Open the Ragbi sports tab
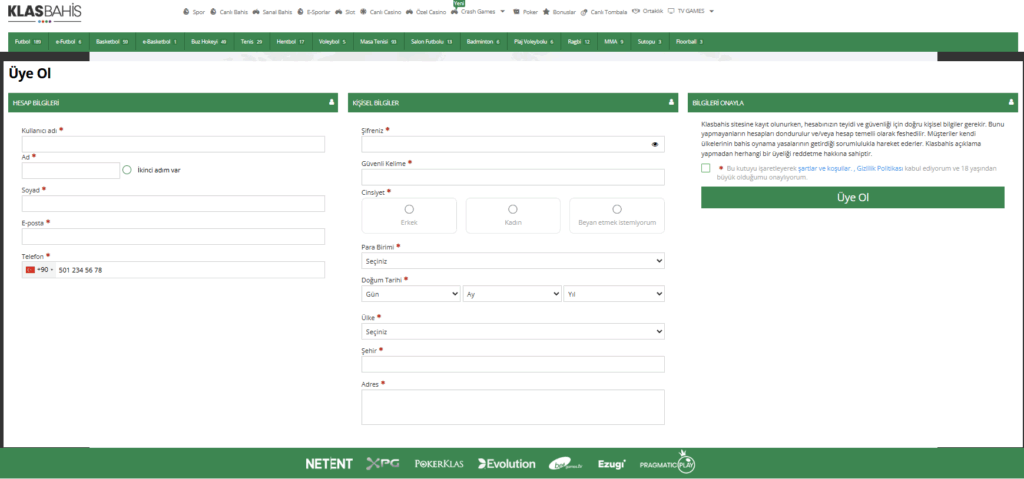The height and width of the screenshot is (479, 1024). click(x=579, y=42)
